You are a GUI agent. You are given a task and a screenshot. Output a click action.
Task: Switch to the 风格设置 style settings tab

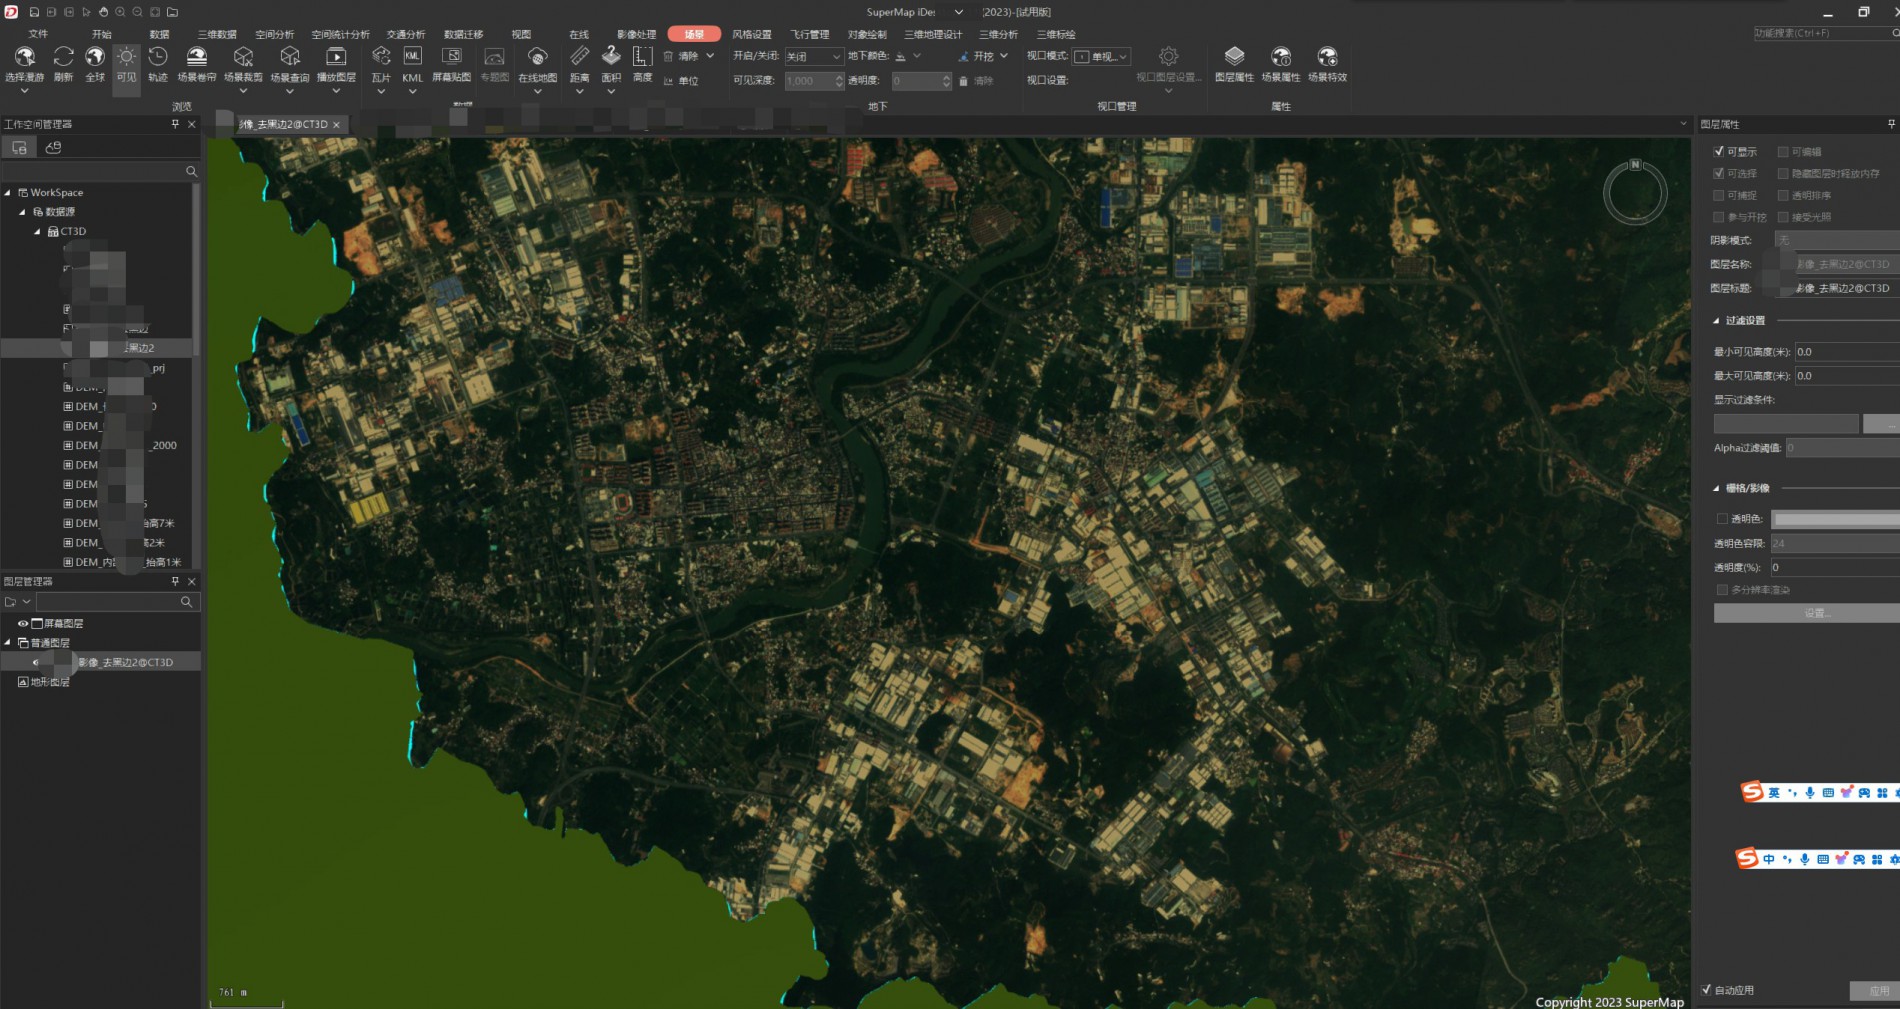pos(752,34)
